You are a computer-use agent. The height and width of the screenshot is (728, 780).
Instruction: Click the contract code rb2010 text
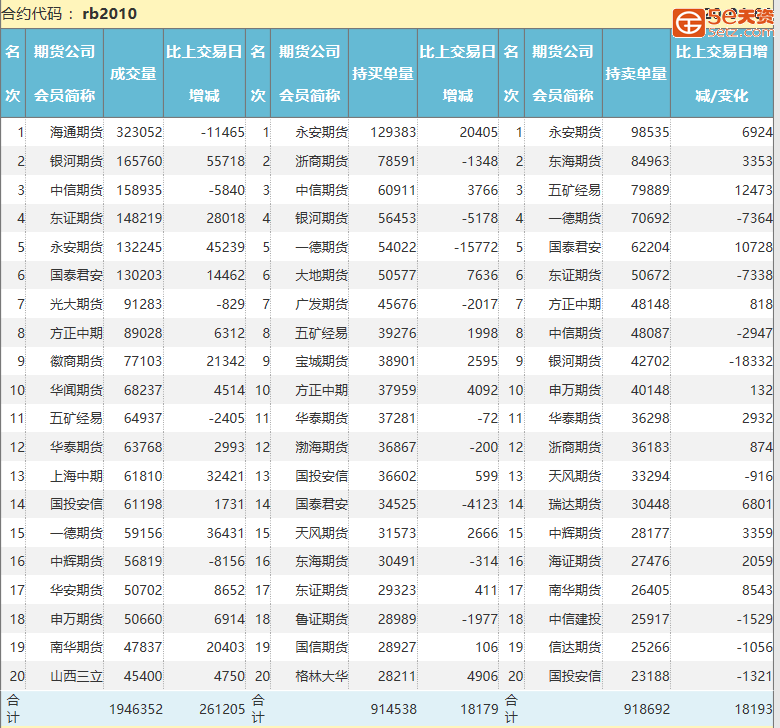click(109, 13)
